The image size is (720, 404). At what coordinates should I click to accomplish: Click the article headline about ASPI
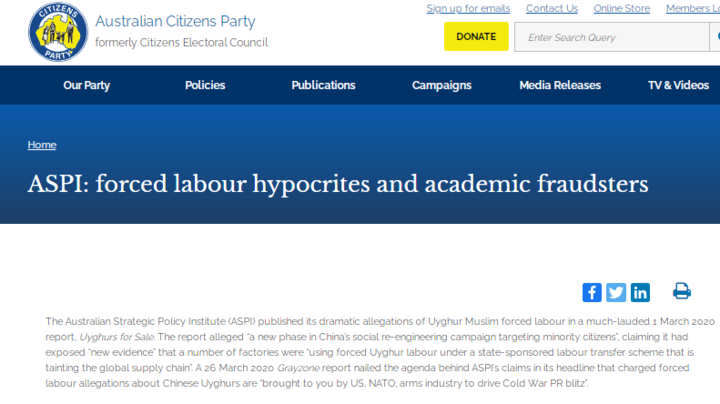pyautogui.click(x=338, y=184)
